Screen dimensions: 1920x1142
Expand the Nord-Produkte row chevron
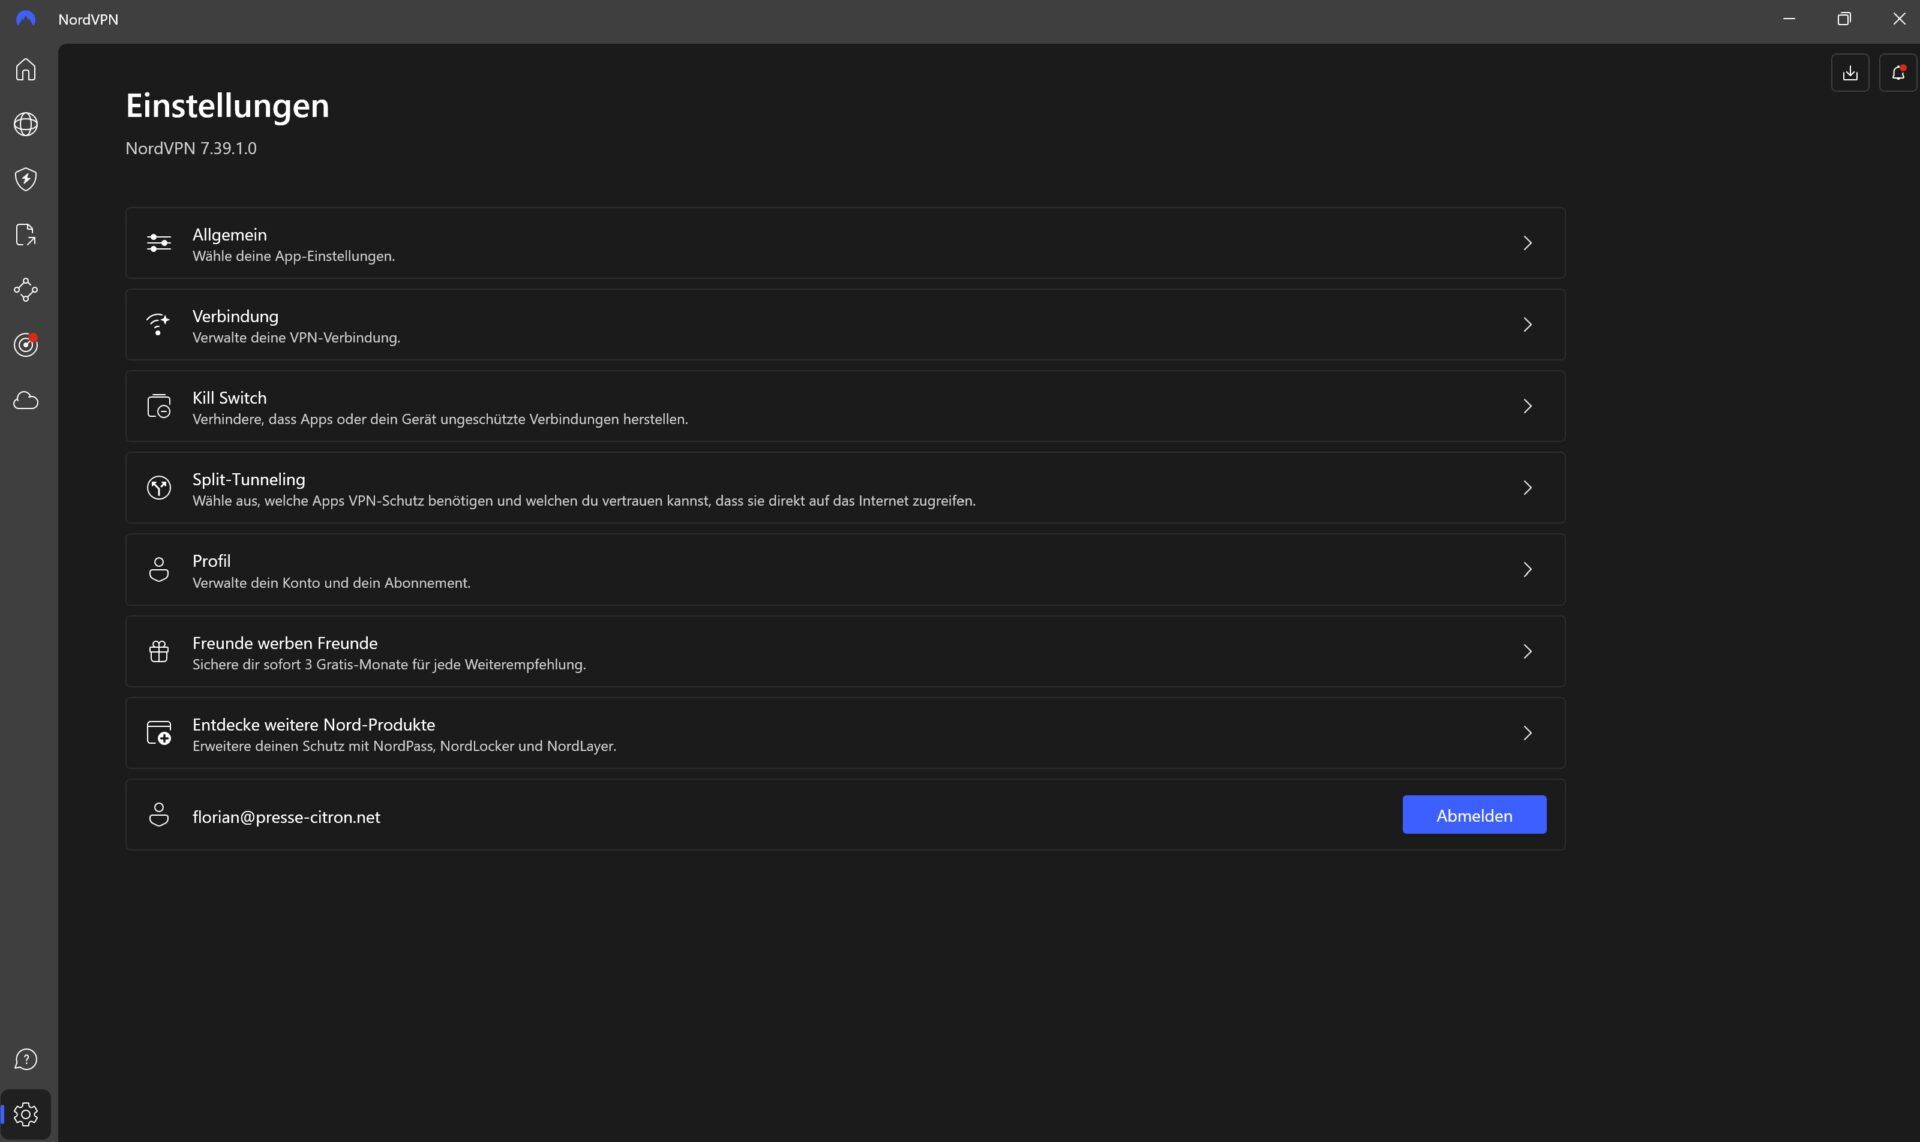pos(1527,733)
